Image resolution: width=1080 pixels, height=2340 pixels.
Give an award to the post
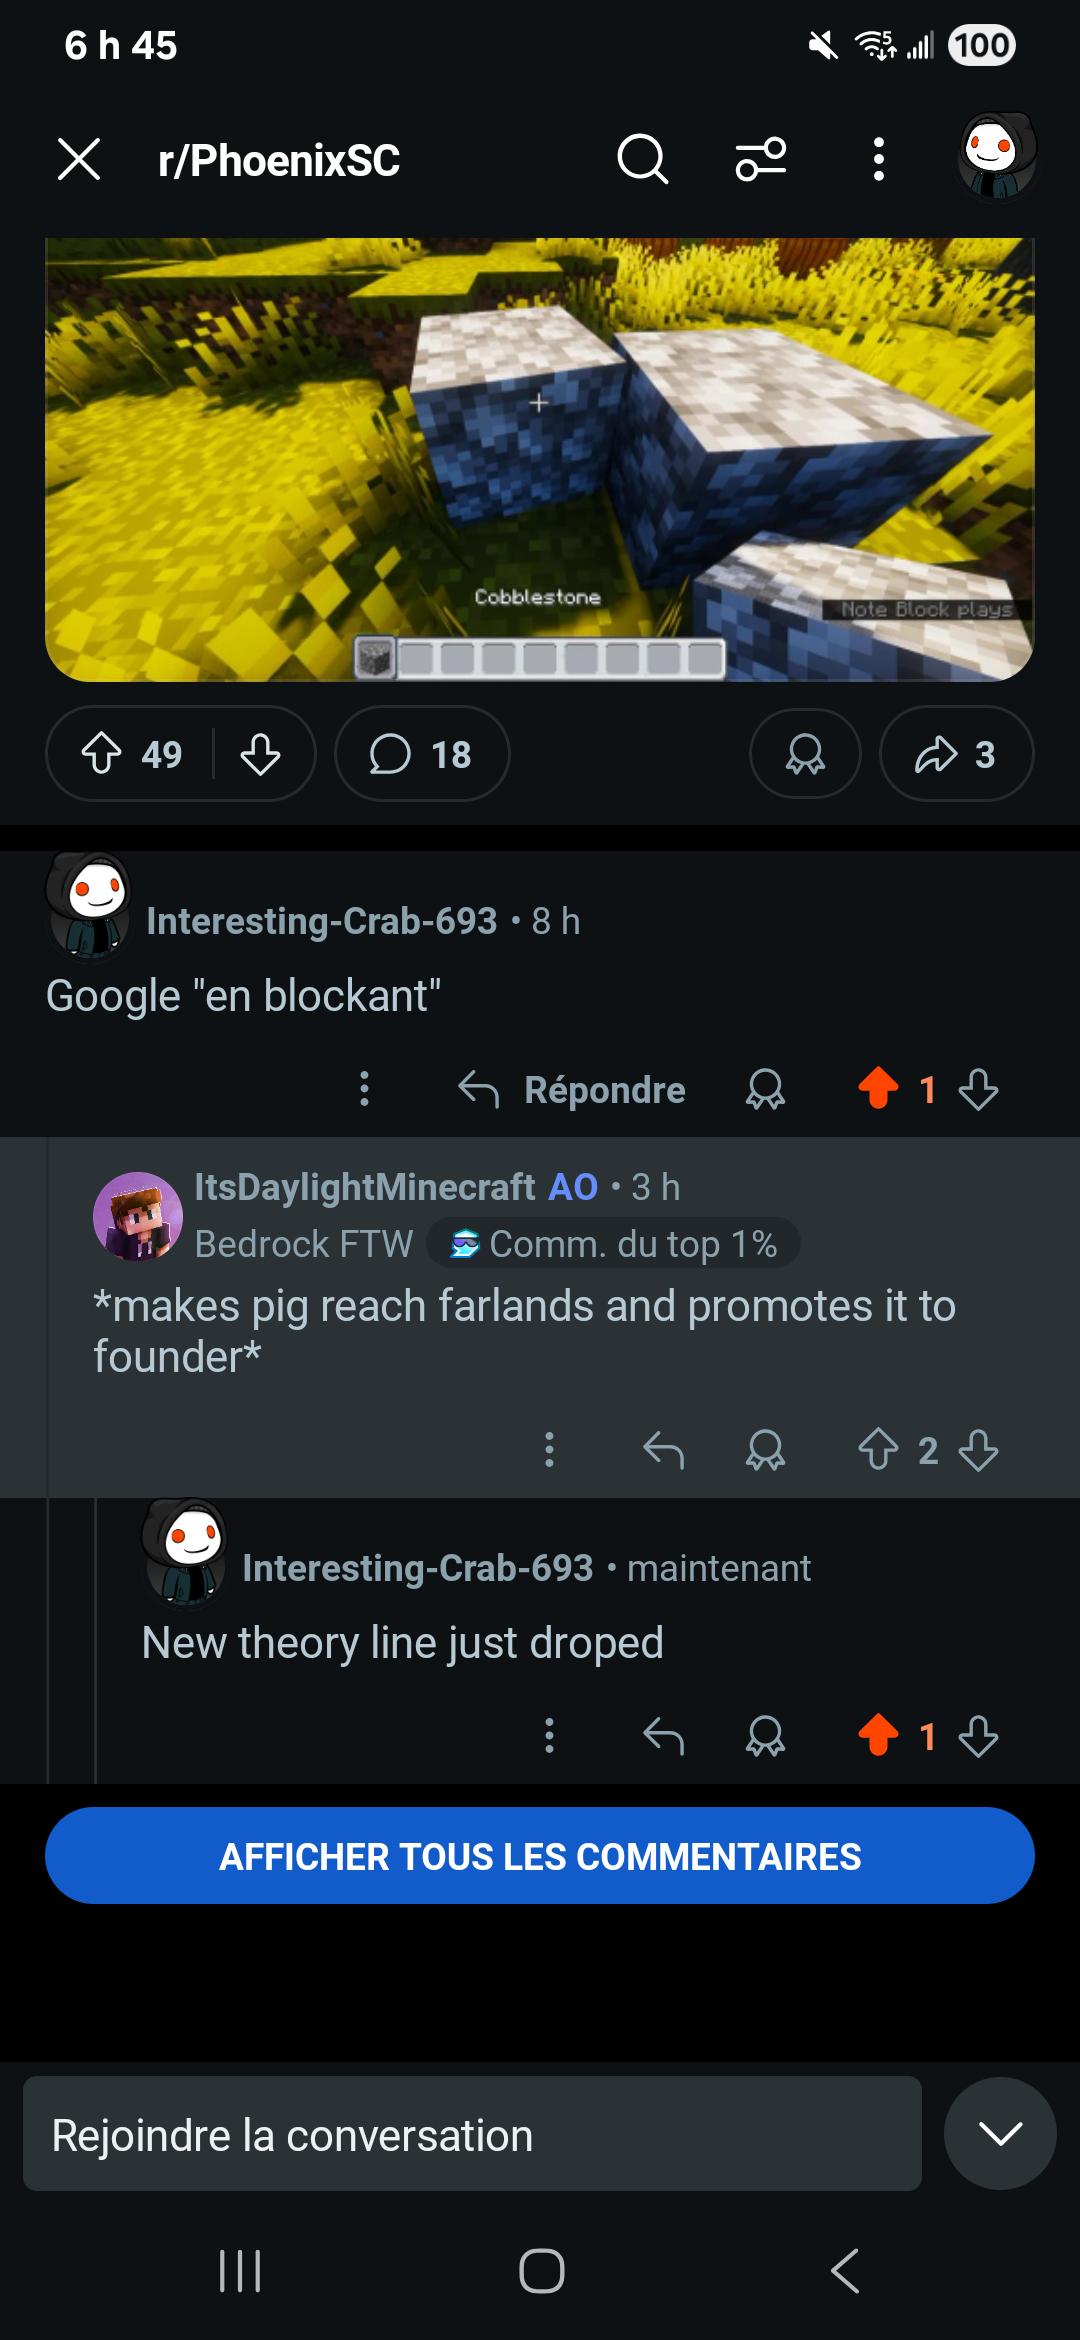pos(805,754)
